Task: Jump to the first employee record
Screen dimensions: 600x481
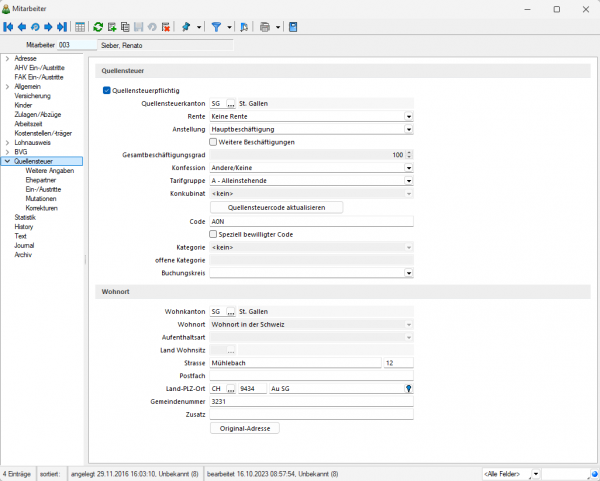Action: (x=8, y=27)
